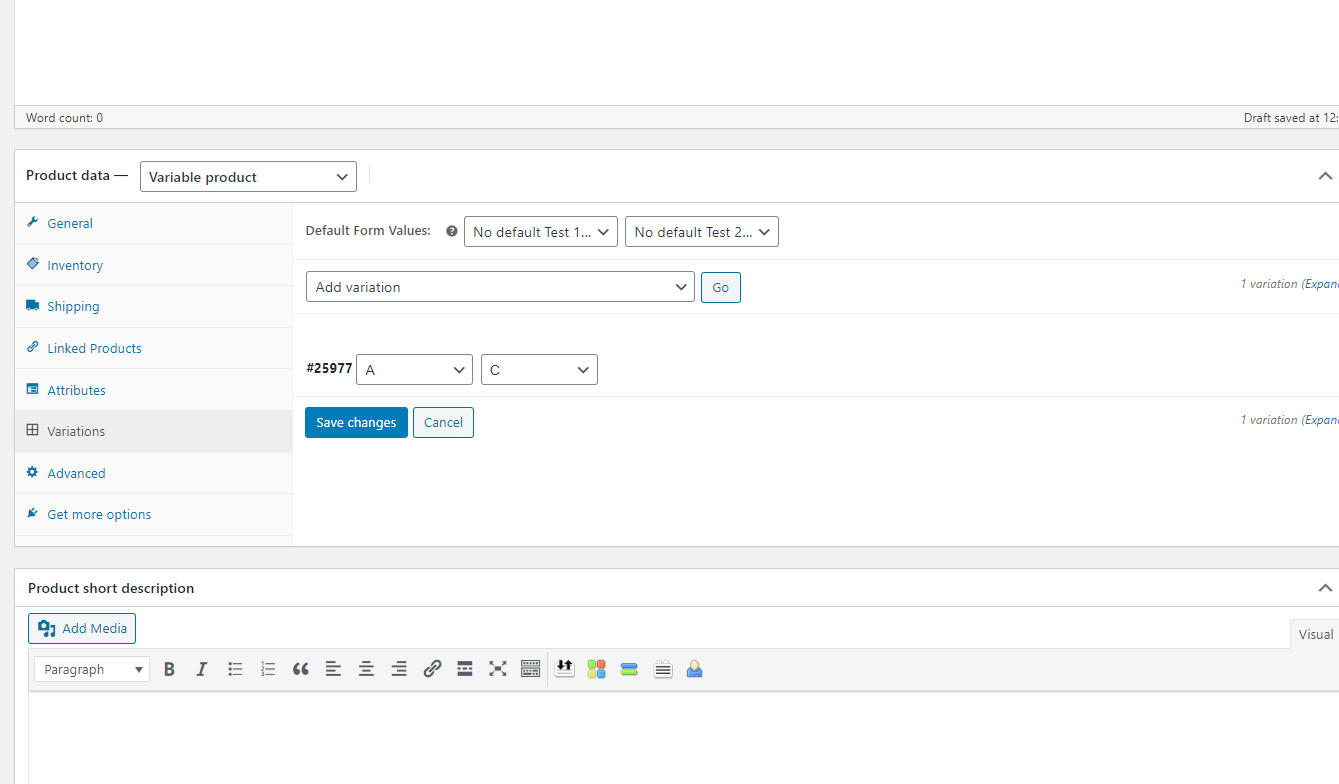Open the Inventory tab
Viewport: 1339px width, 784px height.
(x=75, y=265)
